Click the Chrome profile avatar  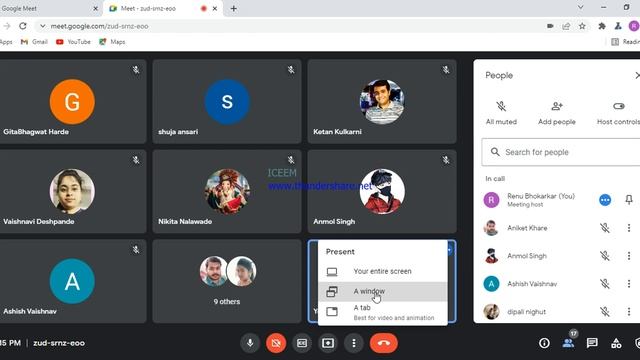[634, 26]
